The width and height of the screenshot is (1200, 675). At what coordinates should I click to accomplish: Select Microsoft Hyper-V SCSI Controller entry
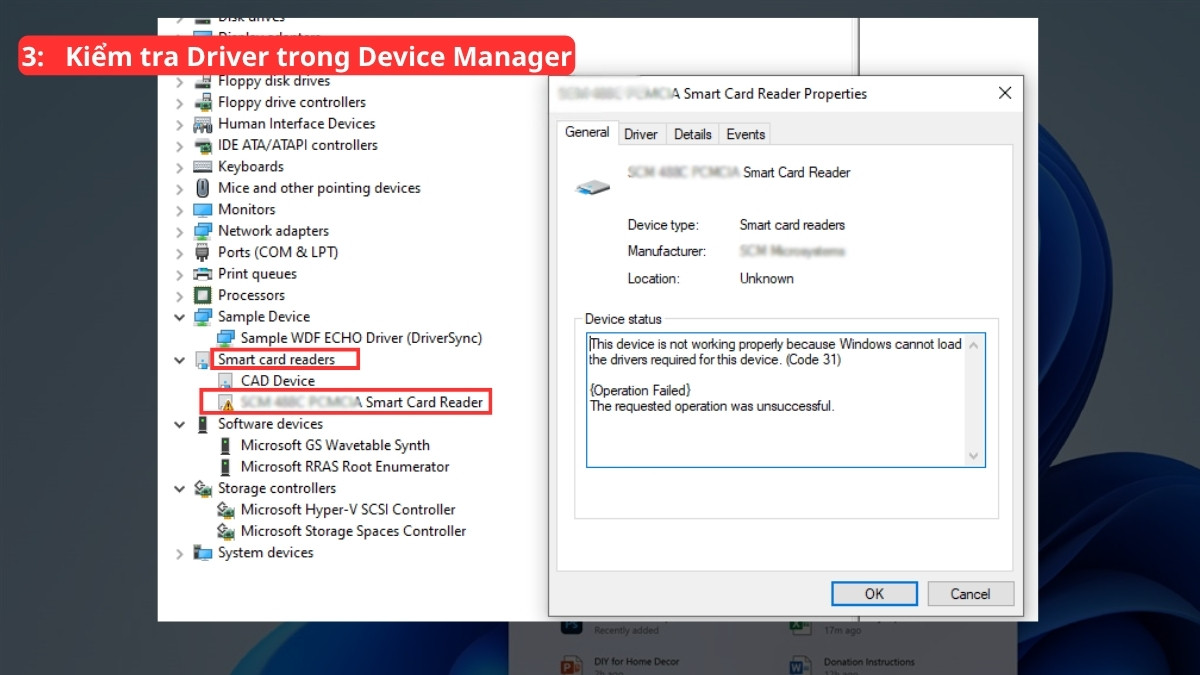point(348,510)
